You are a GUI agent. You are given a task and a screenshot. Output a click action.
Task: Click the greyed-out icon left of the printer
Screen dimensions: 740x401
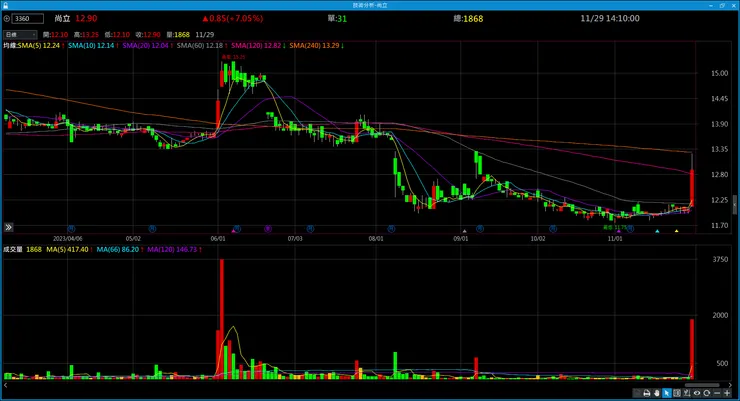point(637,393)
